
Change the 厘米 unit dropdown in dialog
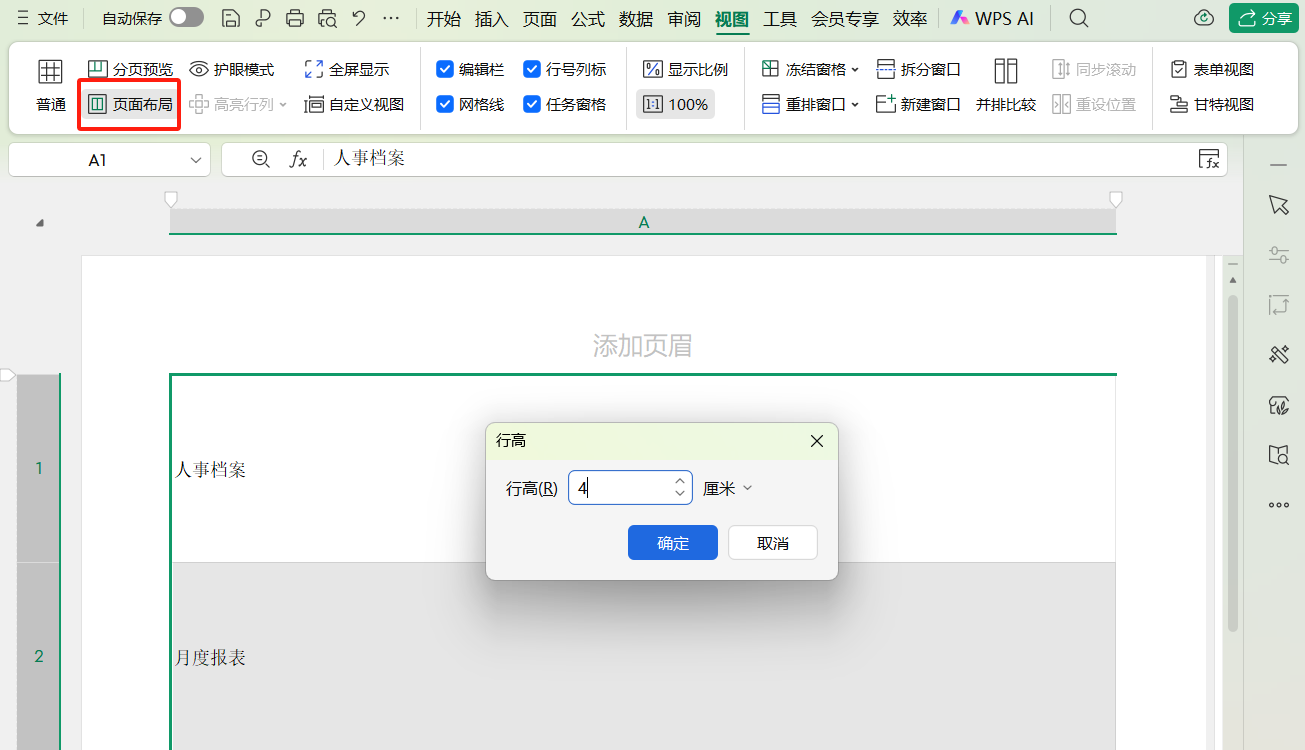(727, 487)
